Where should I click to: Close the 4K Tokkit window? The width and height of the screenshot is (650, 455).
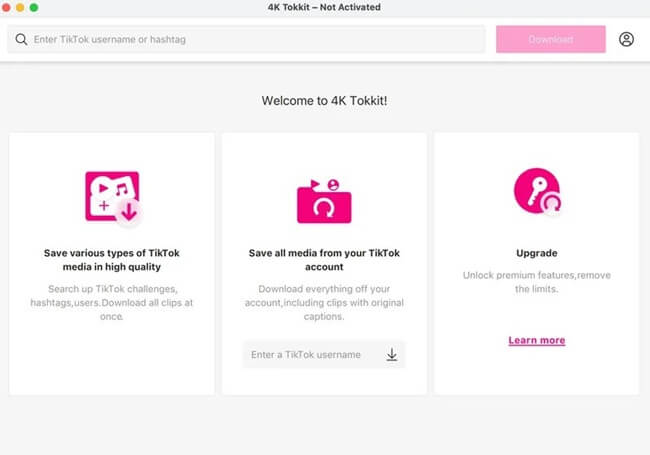pos(6,7)
